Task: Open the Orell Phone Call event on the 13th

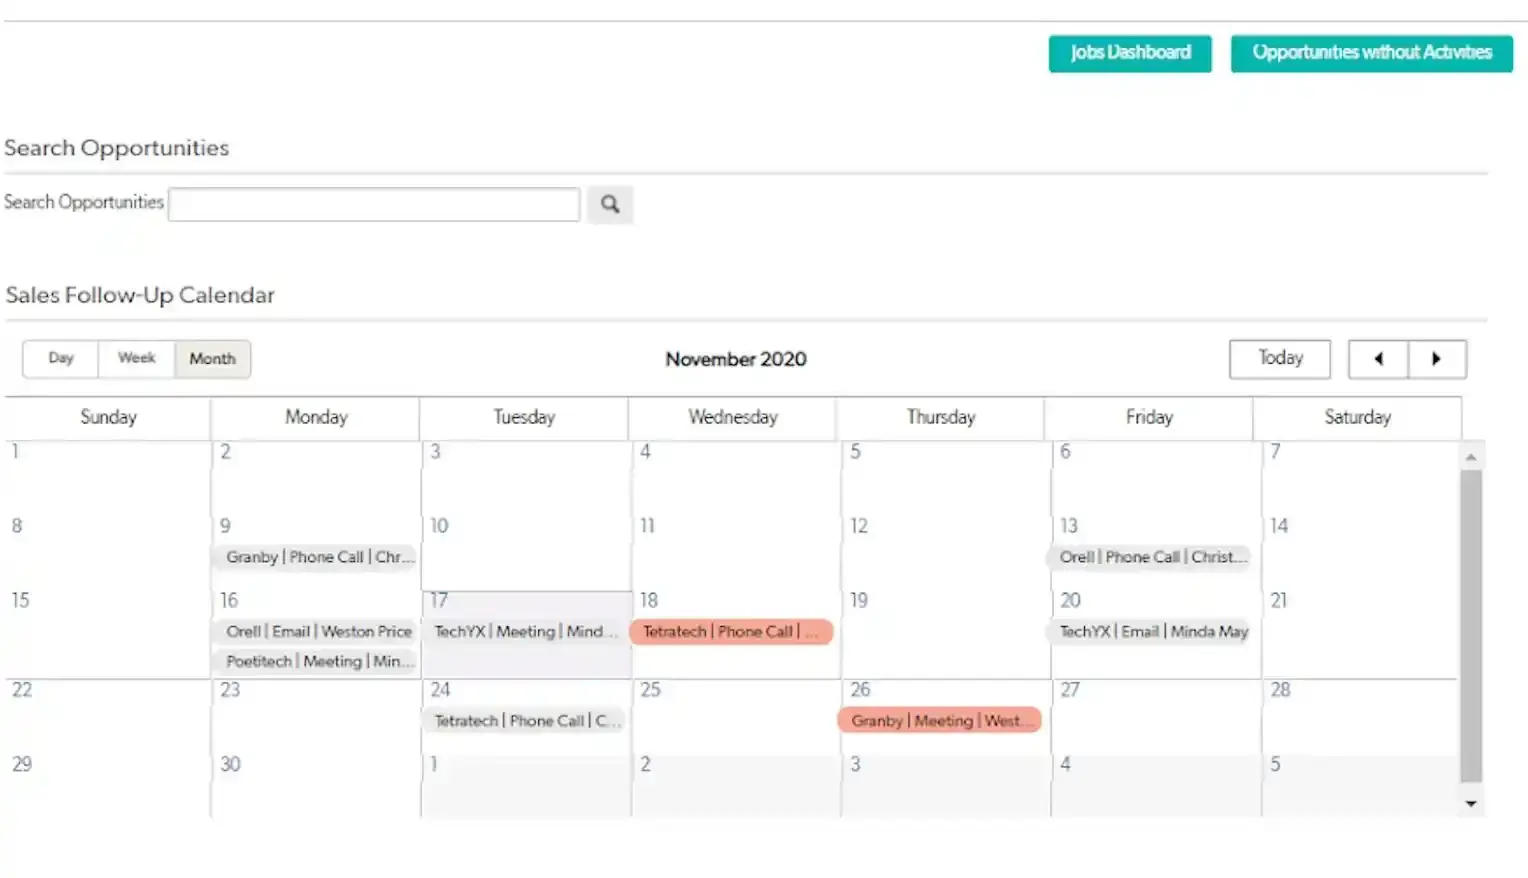Action: [x=1149, y=557]
